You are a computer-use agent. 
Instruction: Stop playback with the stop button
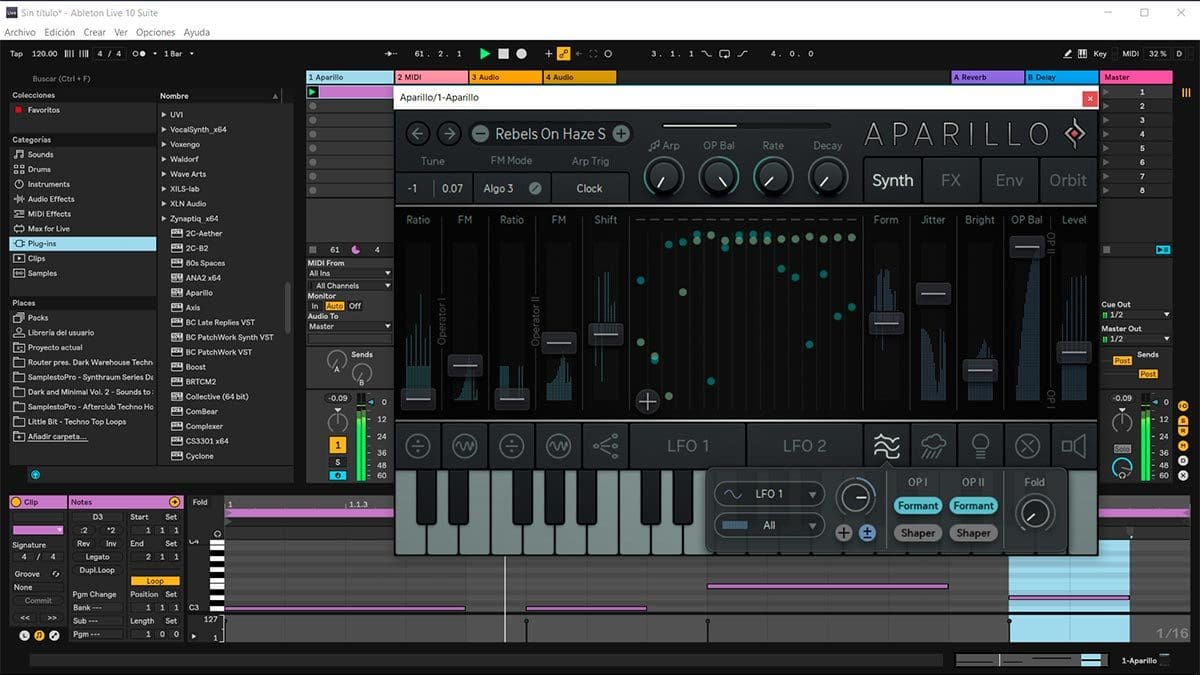tap(504, 53)
